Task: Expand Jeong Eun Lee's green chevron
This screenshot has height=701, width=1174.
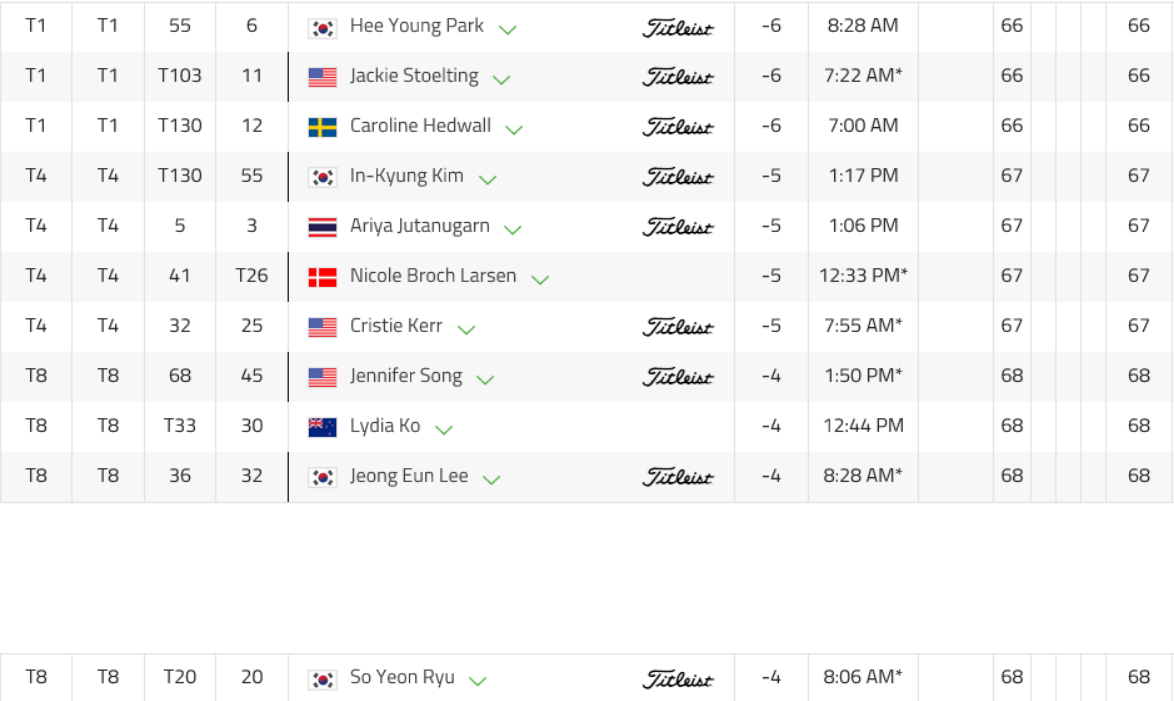Action: (491, 479)
